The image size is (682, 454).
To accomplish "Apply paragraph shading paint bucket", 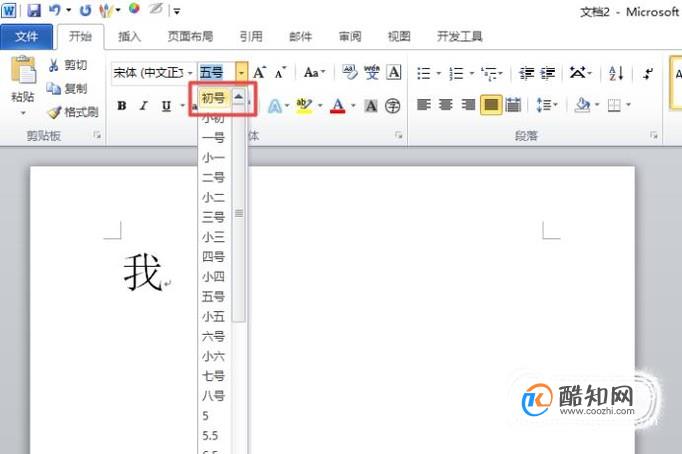I will 582,105.
